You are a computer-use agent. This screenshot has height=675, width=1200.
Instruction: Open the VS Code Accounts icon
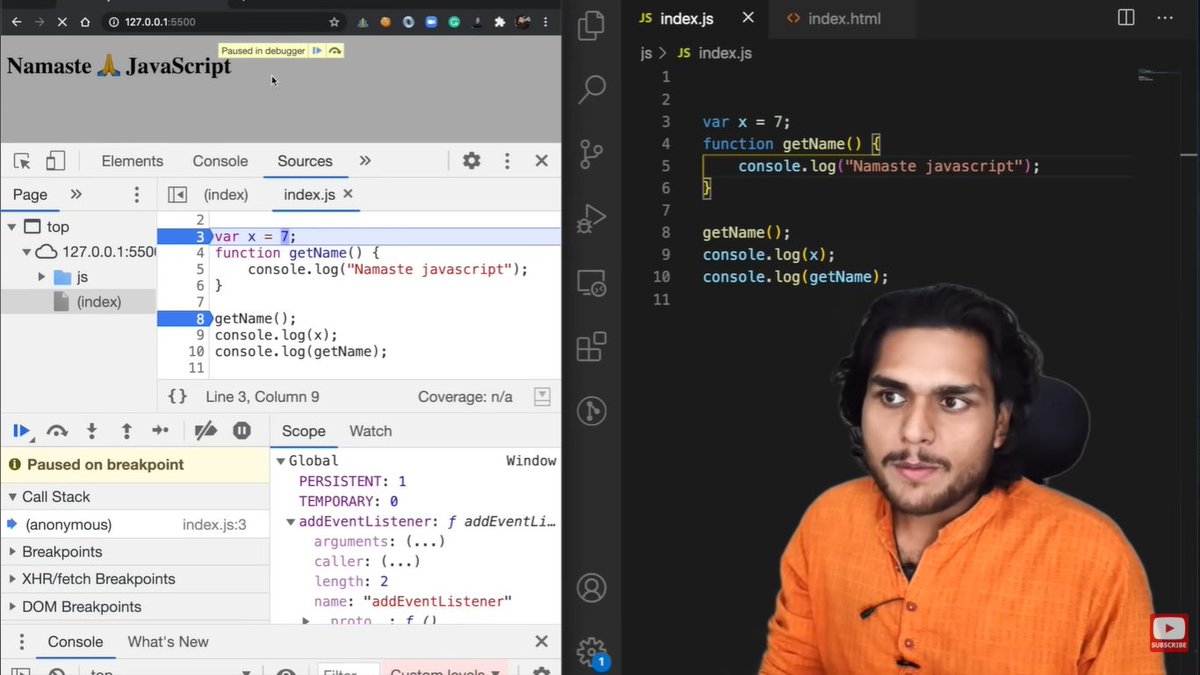coord(592,587)
